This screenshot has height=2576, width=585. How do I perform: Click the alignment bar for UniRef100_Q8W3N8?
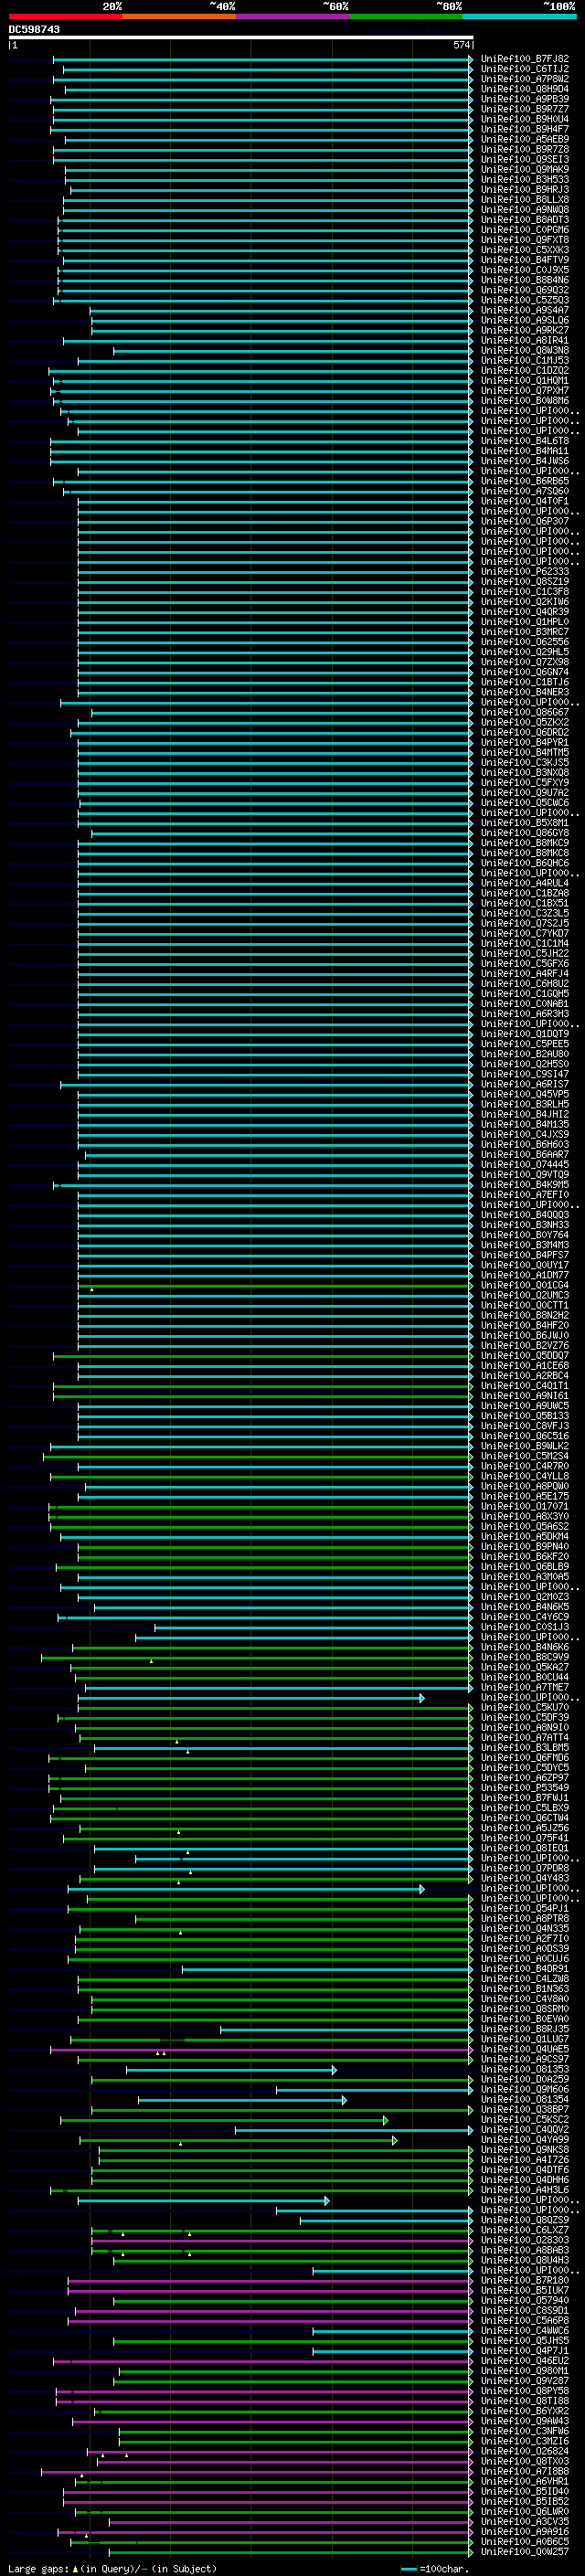click(x=292, y=351)
